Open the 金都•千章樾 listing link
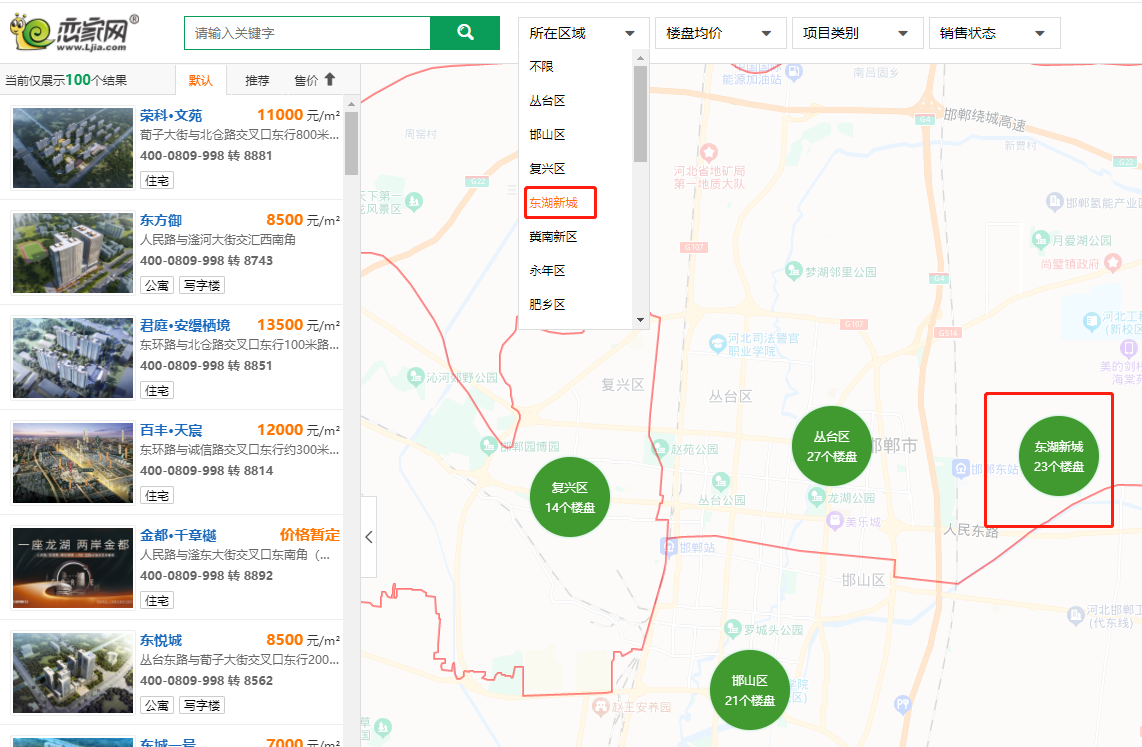The height and width of the screenshot is (747, 1142). (178, 535)
